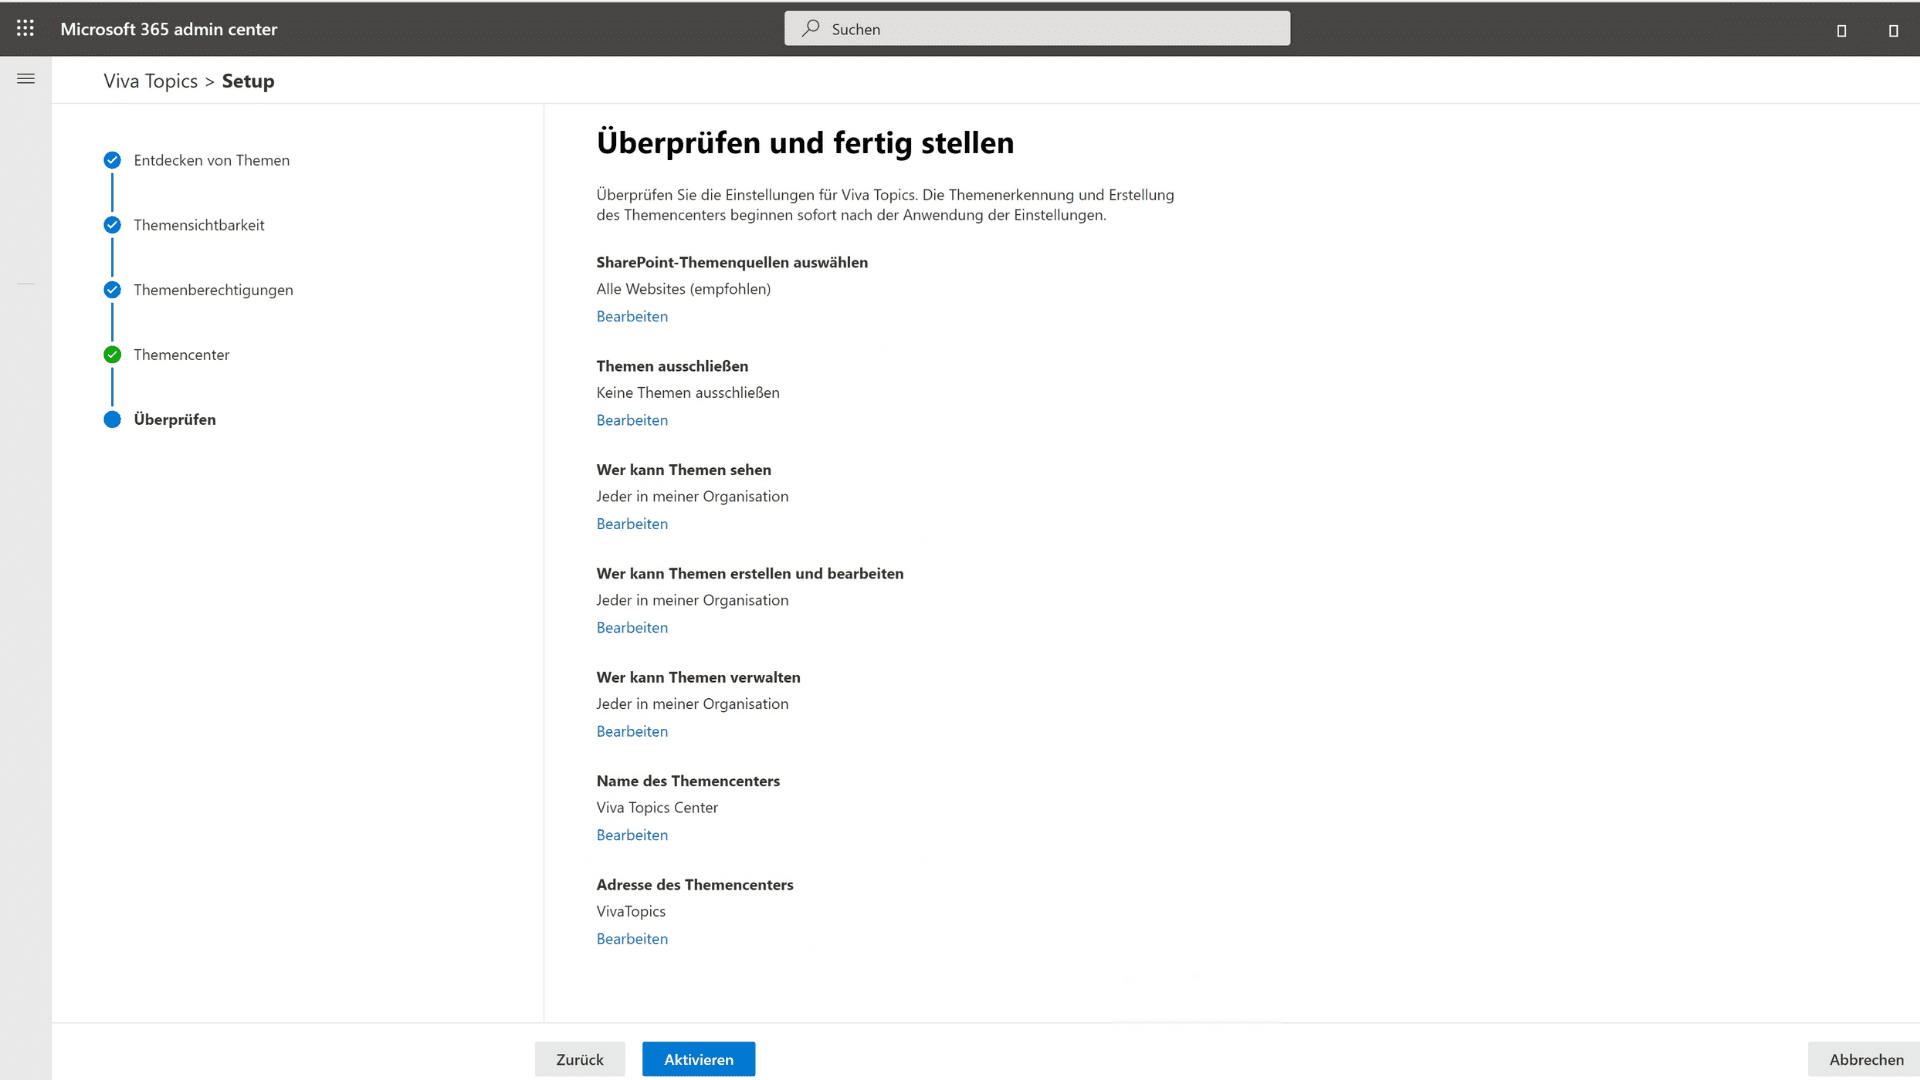Click Jeder in meiner Organisation under Themen verwalten
The height and width of the screenshot is (1080, 1920).
tap(692, 704)
